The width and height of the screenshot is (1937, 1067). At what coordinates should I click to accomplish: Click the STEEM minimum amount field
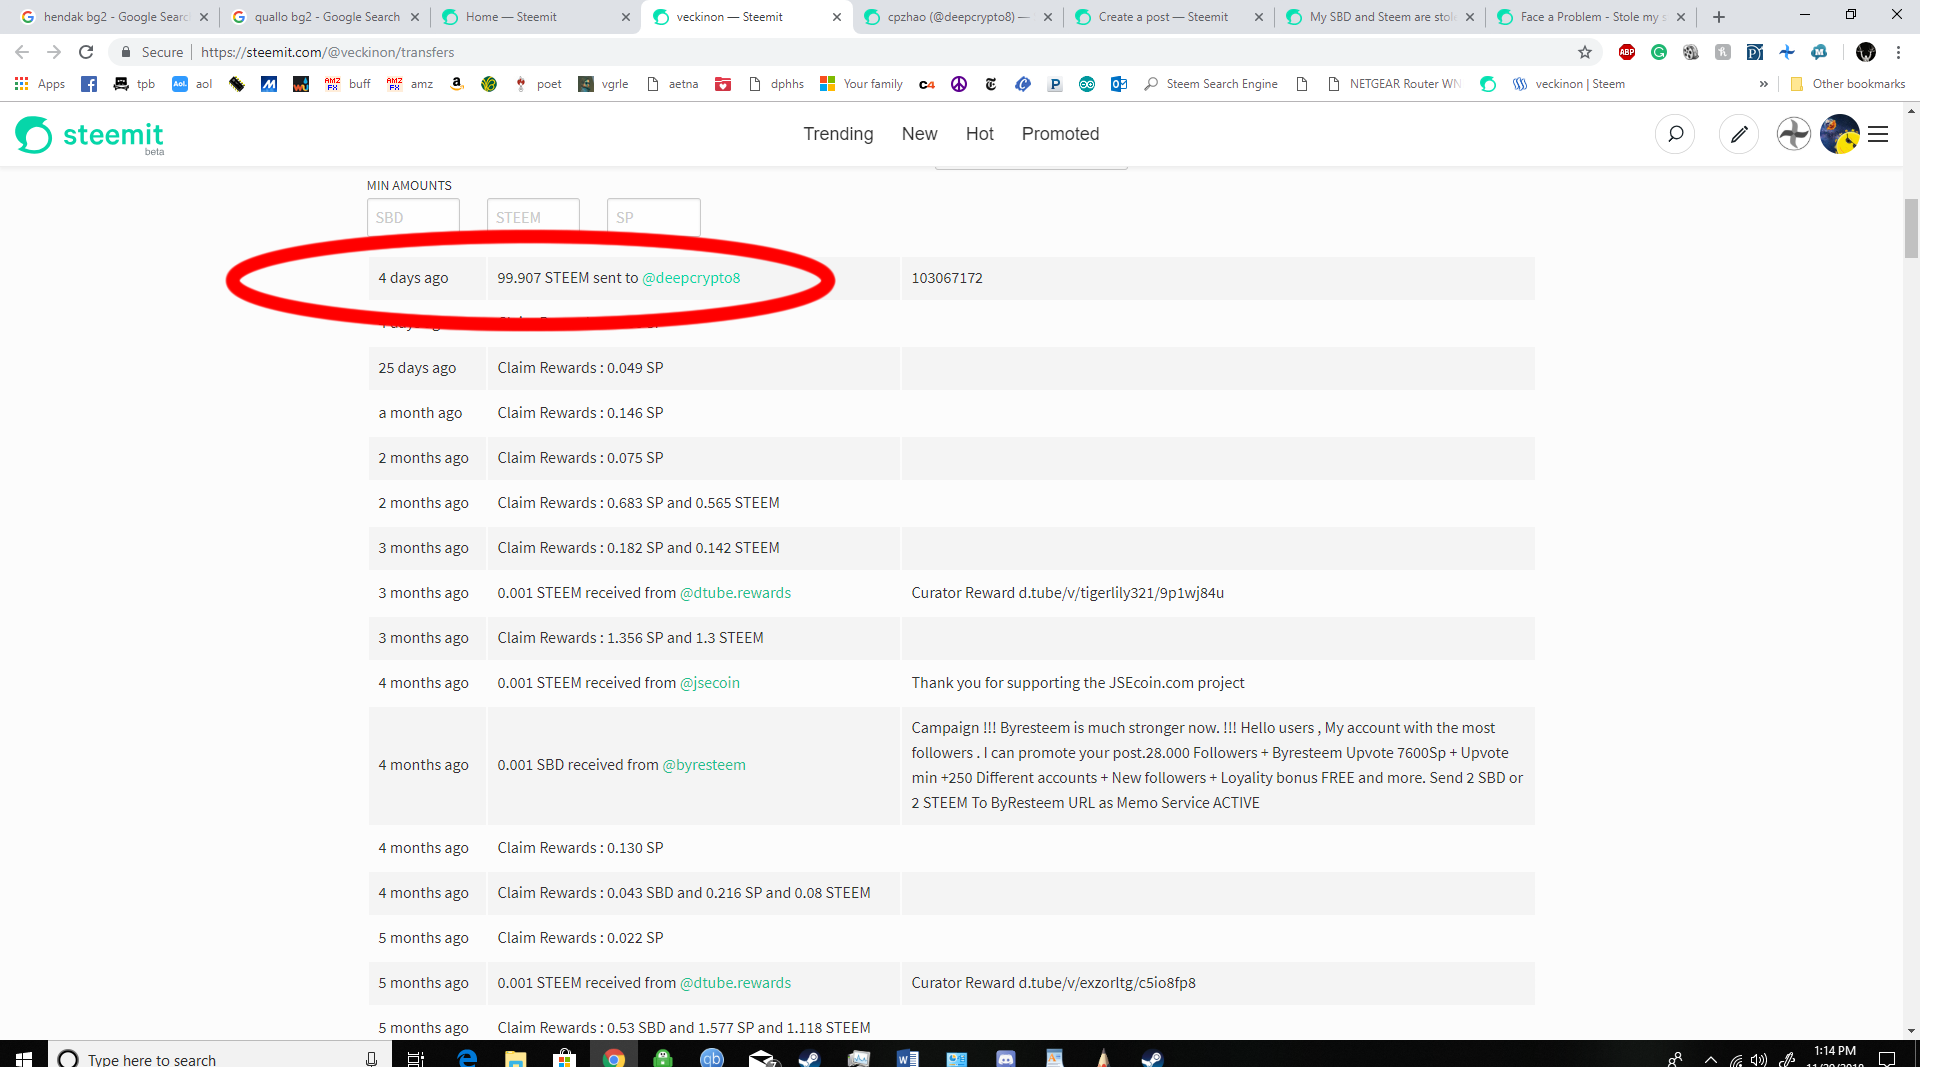[533, 217]
